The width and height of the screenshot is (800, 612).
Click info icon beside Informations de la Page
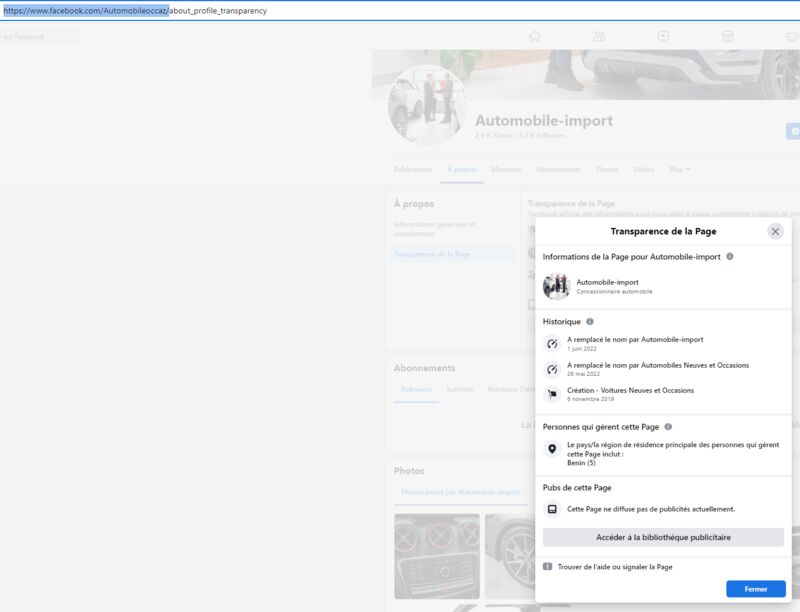[730, 257]
